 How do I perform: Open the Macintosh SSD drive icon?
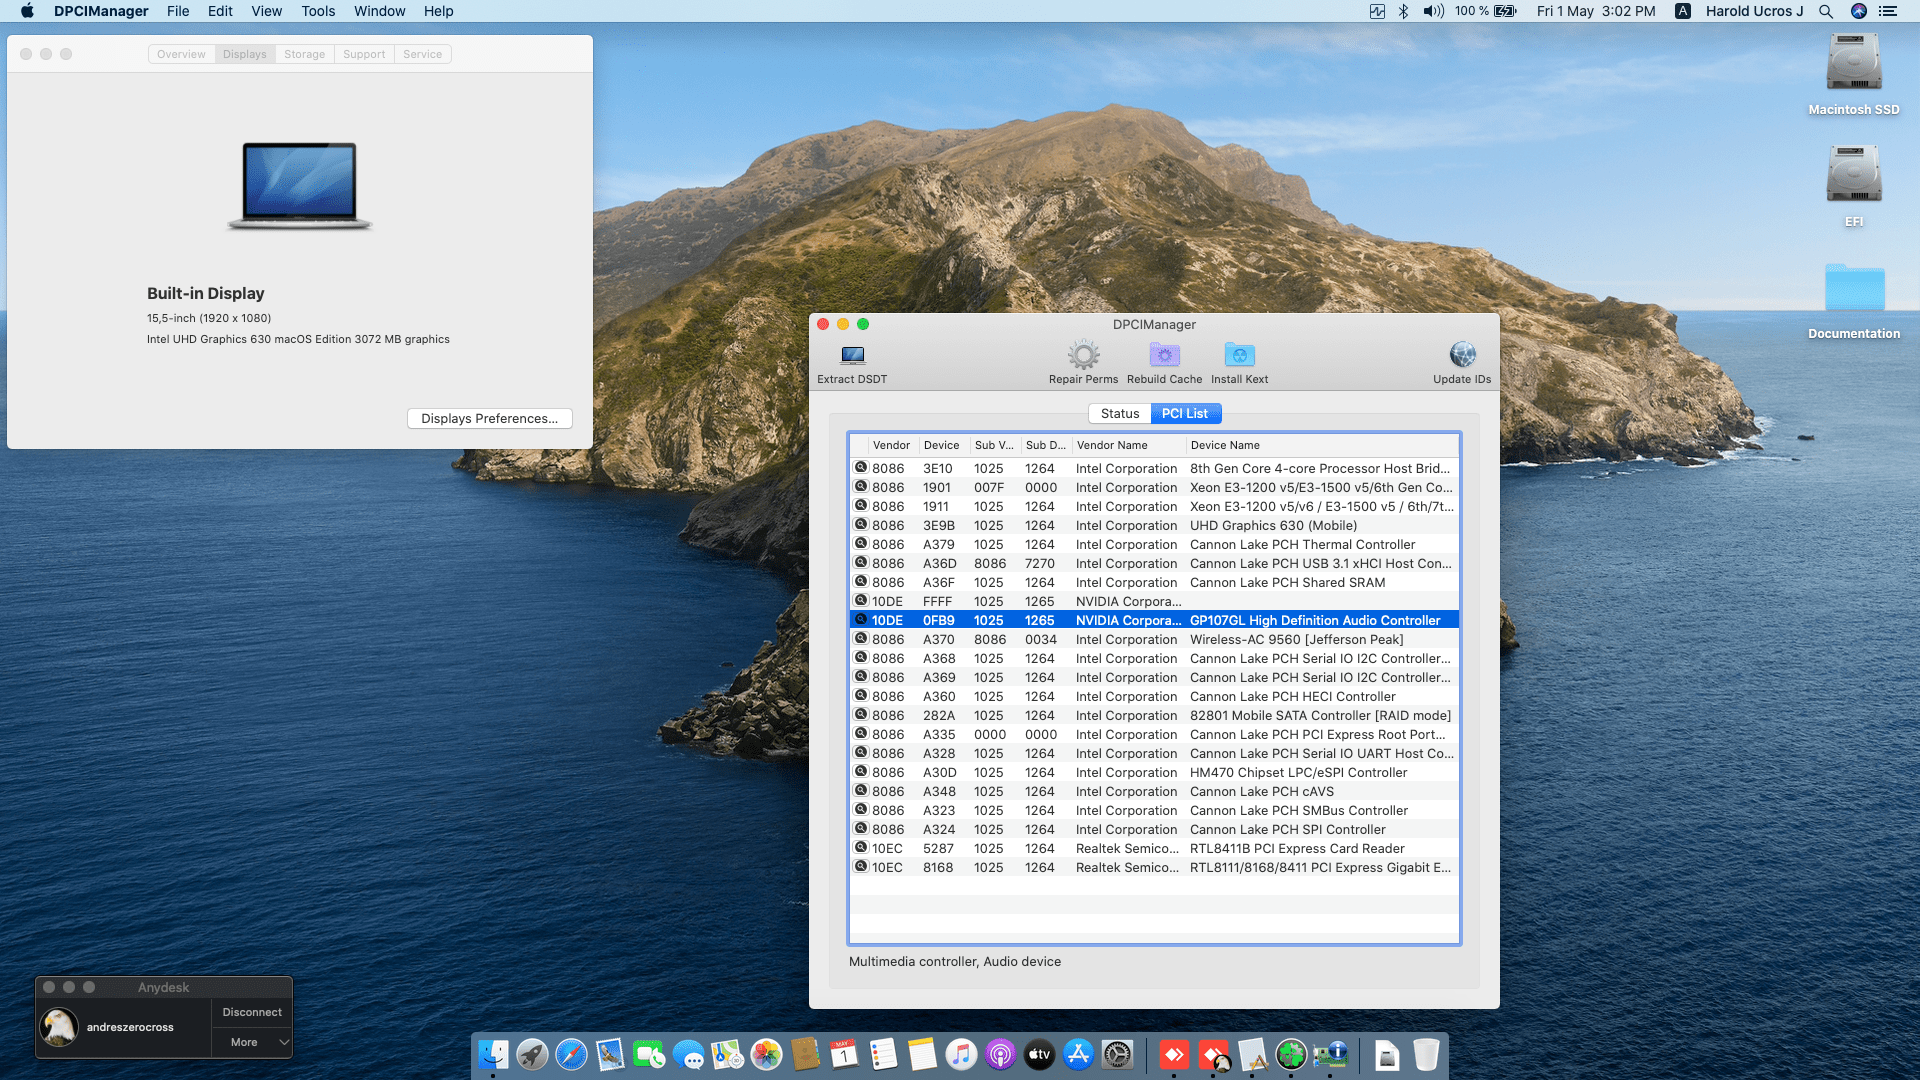(x=1854, y=63)
